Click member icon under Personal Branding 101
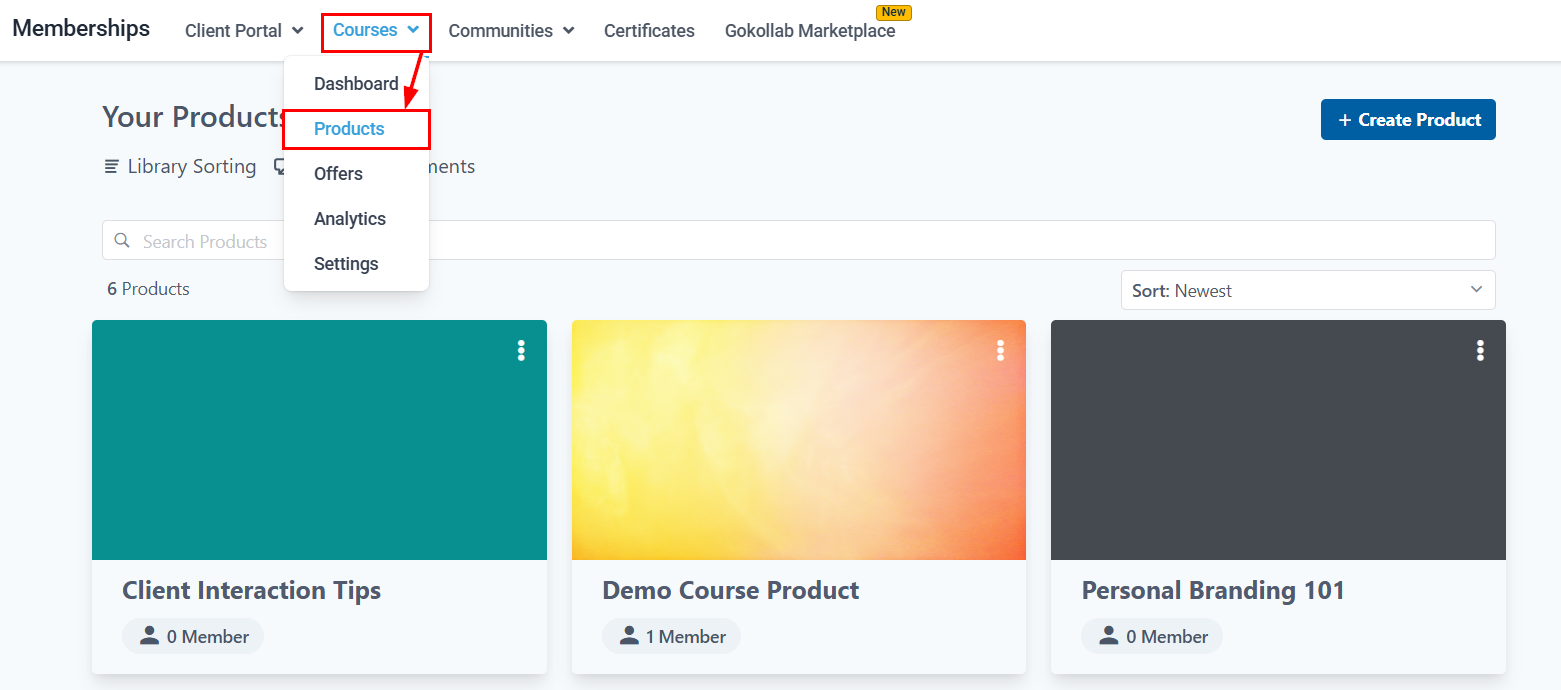This screenshot has height=690, width=1561. pos(1109,636)
